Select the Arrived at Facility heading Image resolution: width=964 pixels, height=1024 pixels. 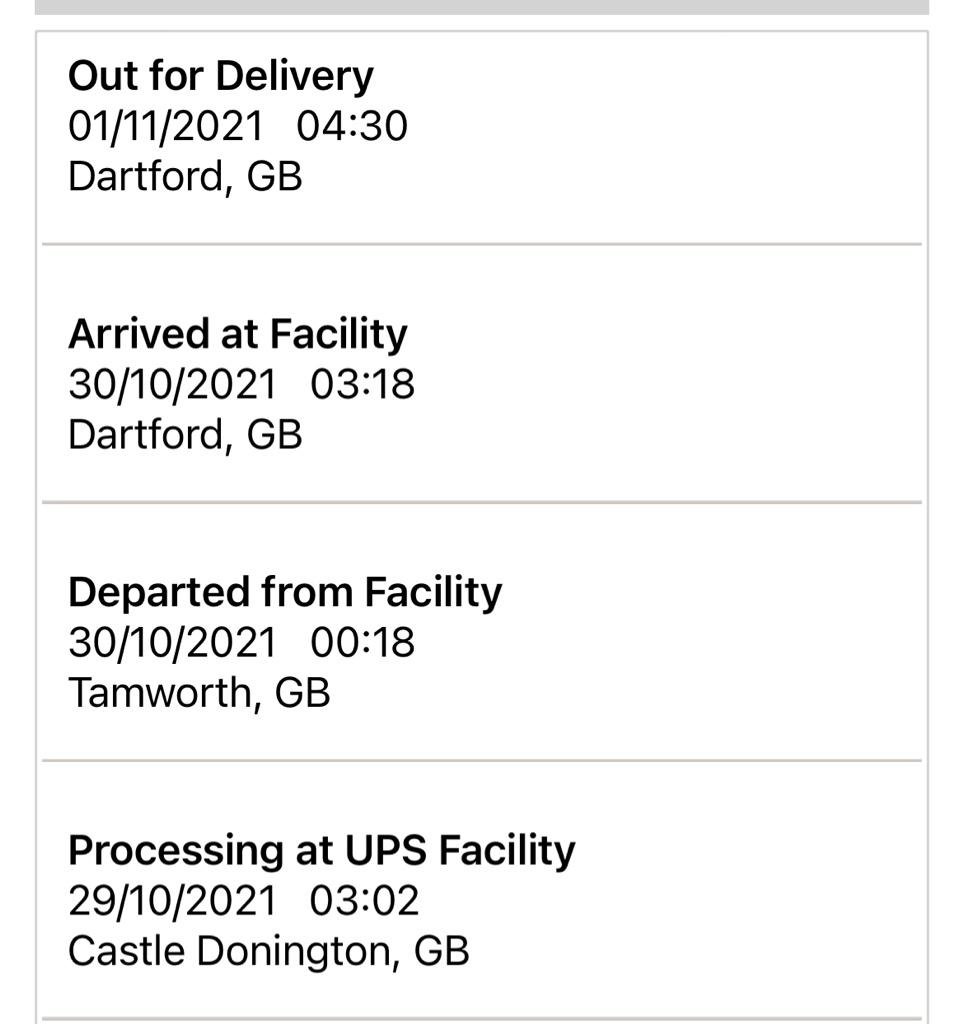pos(238,334)
